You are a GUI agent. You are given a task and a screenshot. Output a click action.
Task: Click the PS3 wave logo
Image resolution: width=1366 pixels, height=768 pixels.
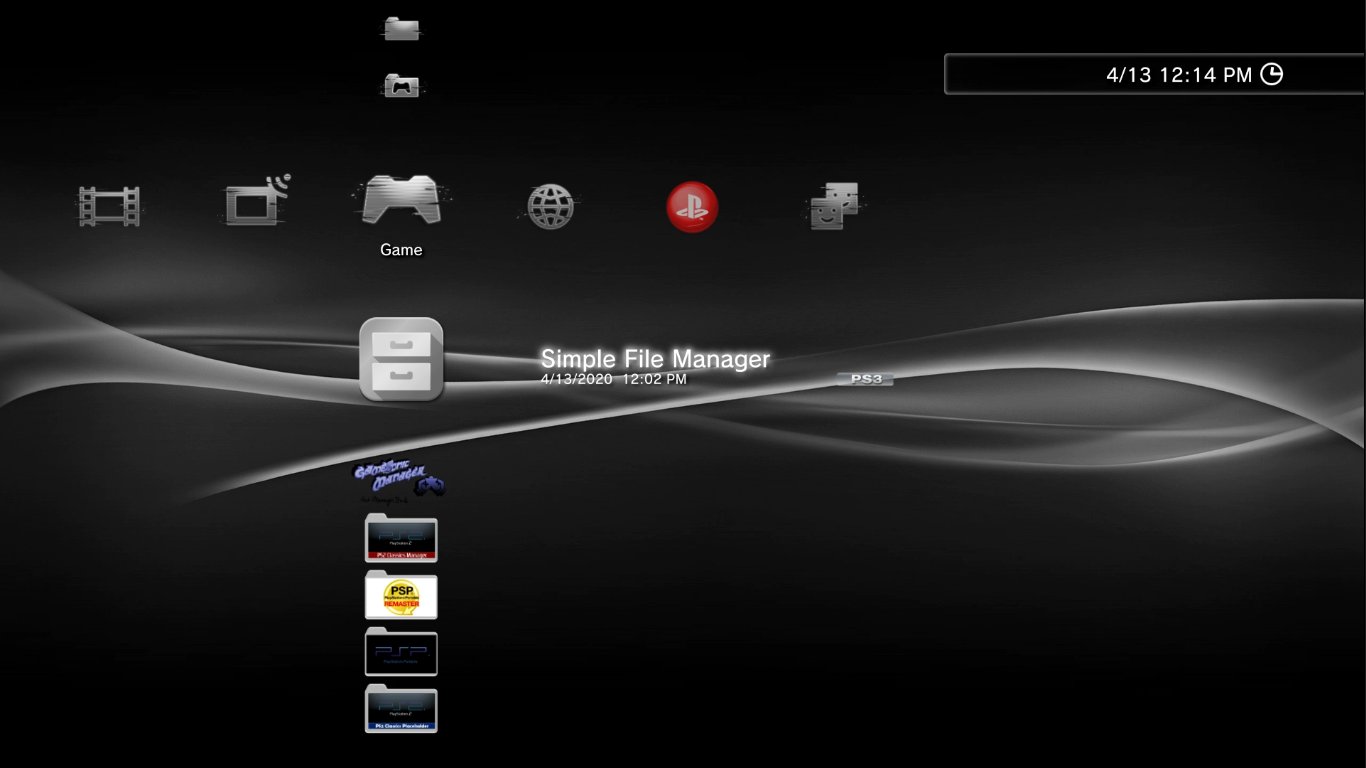tap(864, 379)
